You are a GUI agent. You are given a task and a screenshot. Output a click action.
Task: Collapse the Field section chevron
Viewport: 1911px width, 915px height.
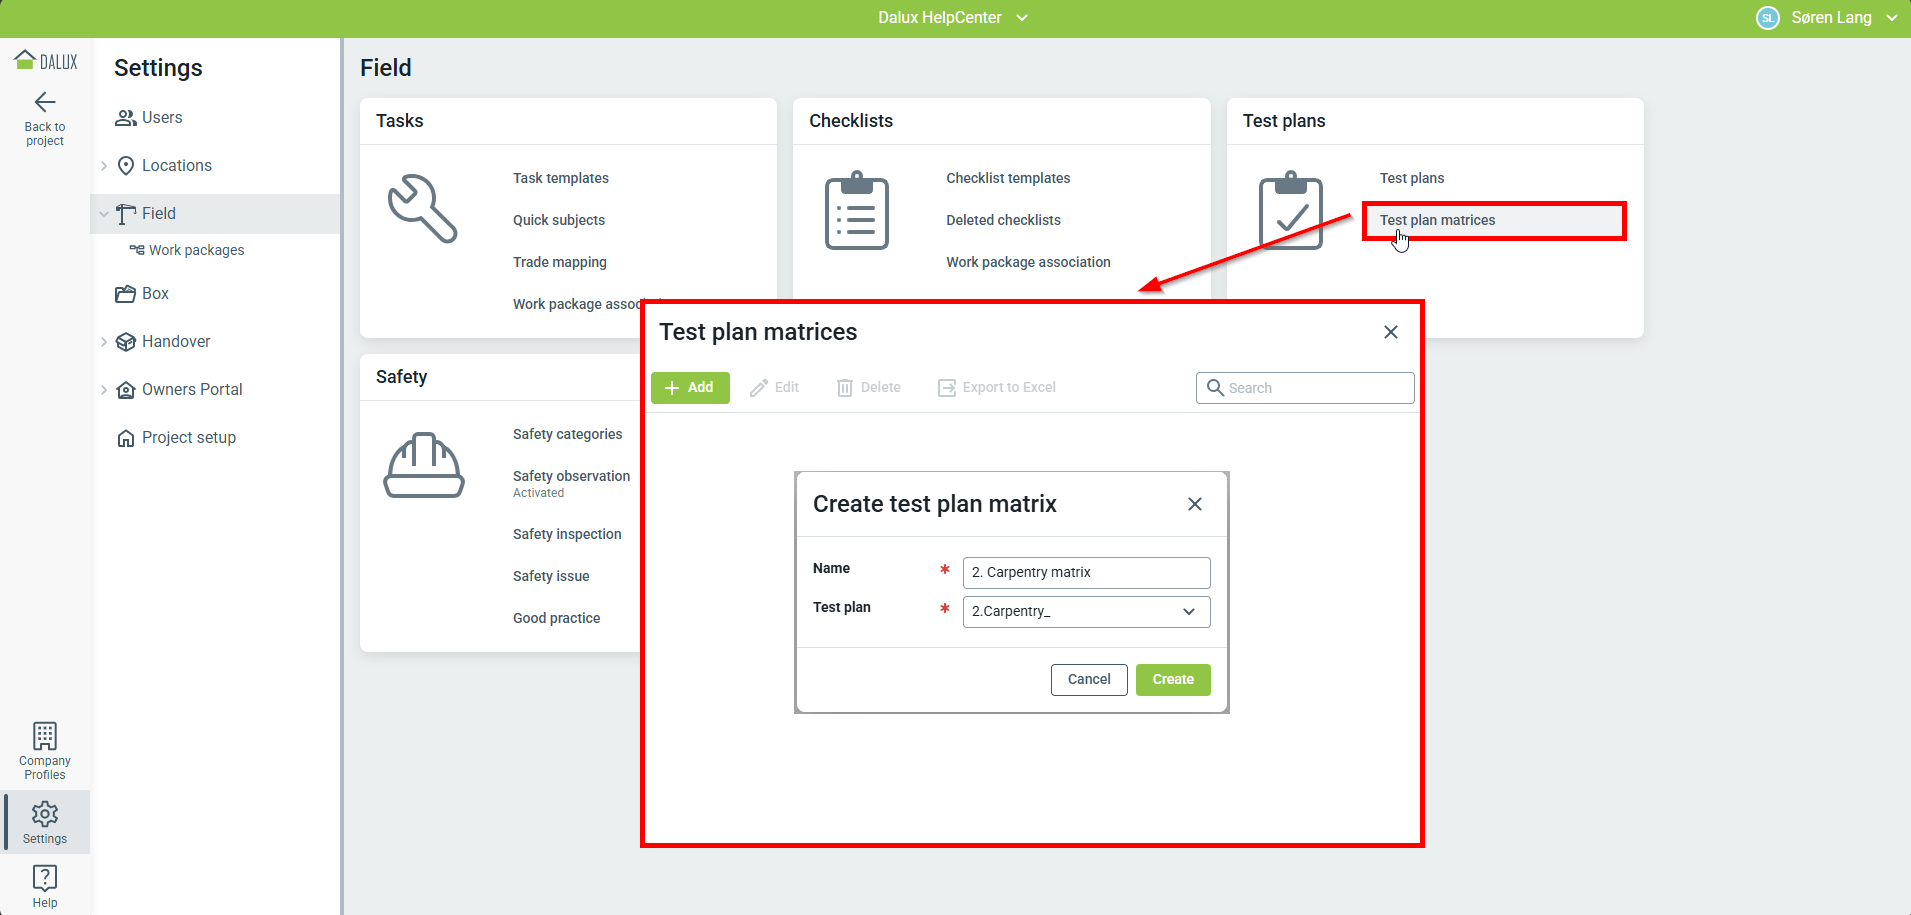coord(104,214)
